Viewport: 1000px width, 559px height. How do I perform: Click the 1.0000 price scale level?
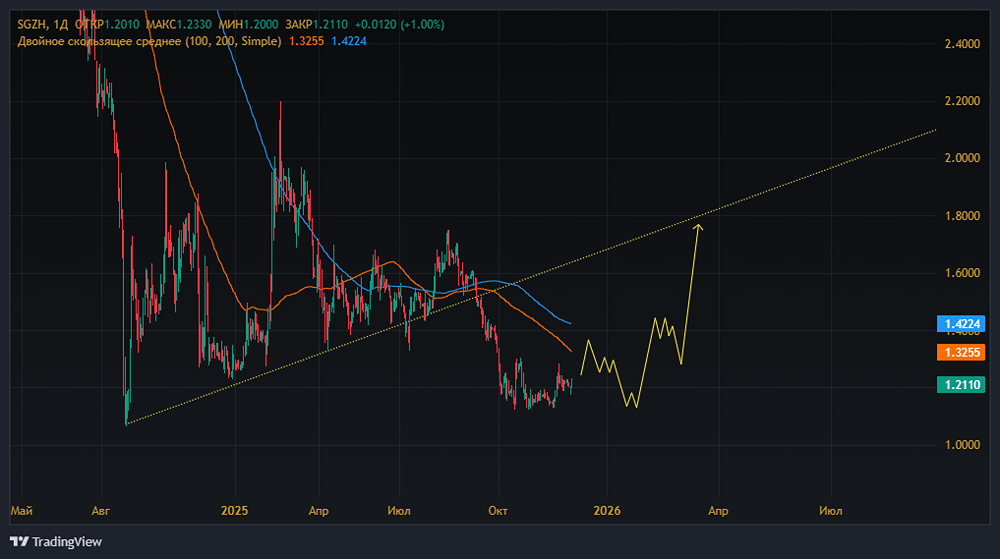click(x=961, y=445)
